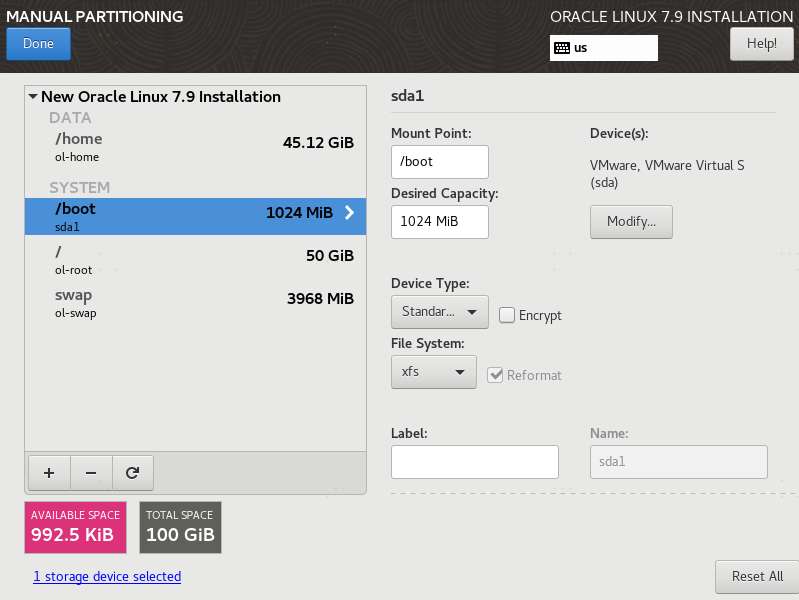The height and width of the screenshot is (600, 799).
Task: Toggle the Reformat checkbox
Action: tap(495, 375)
